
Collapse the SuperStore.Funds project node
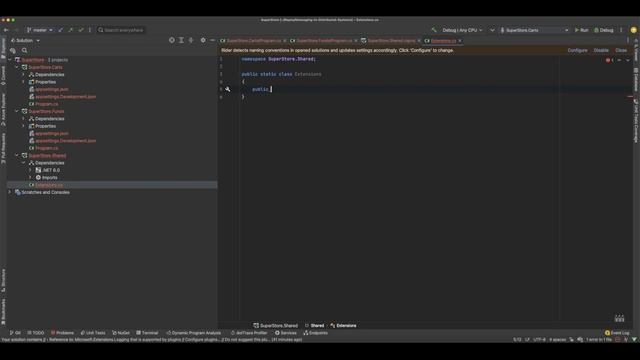[17, 111]
